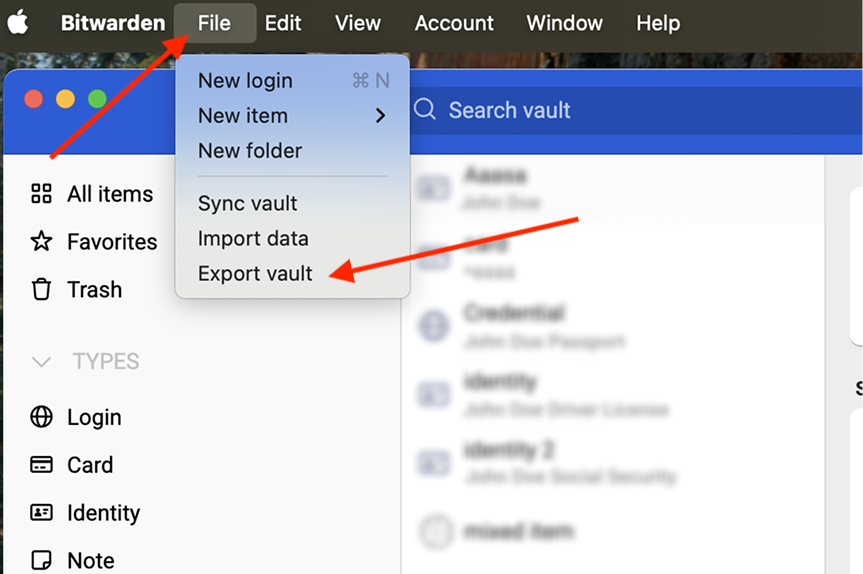Click the TYPES section header
This screenshot has height=574, width=863.
pyautogui.click(x=106, y=362)
